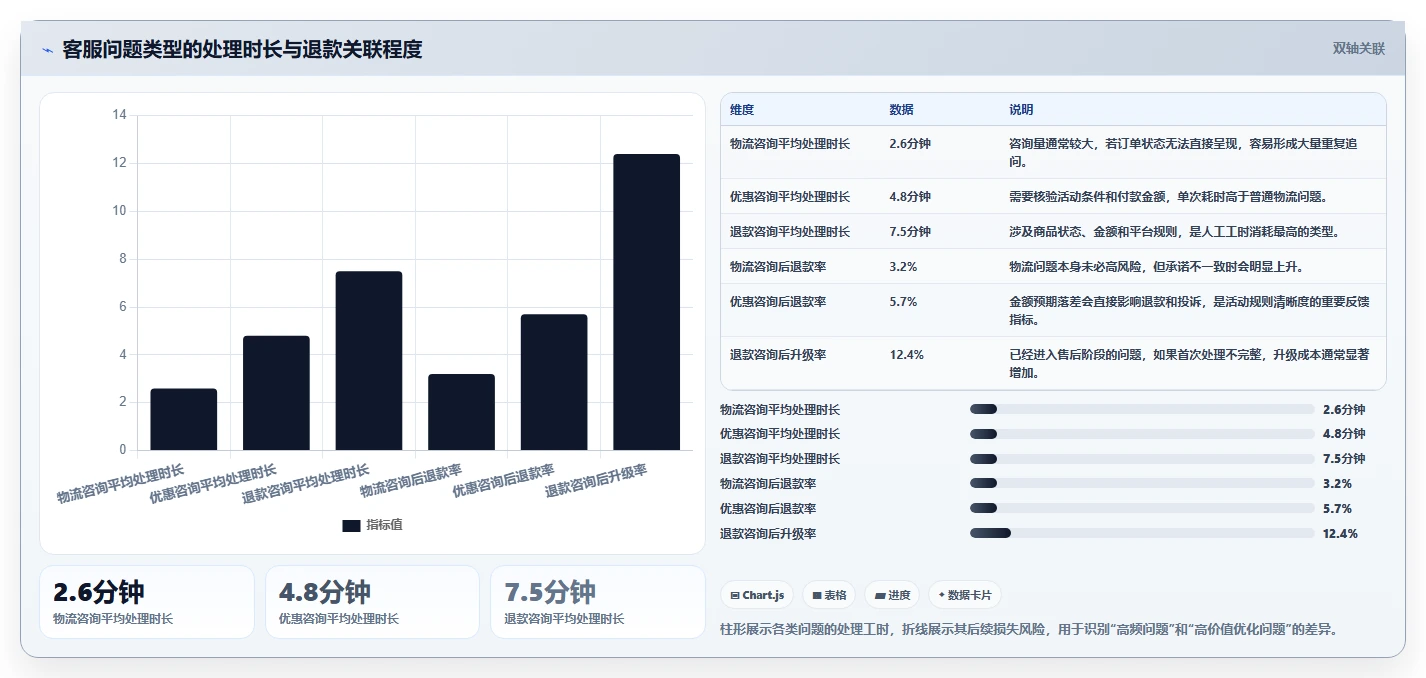Screen dimensions: 1426x678
Task: Open the 4.8分钟 优惠咨询 summary card
Action: pyautogui.click(x=372, y=602)
